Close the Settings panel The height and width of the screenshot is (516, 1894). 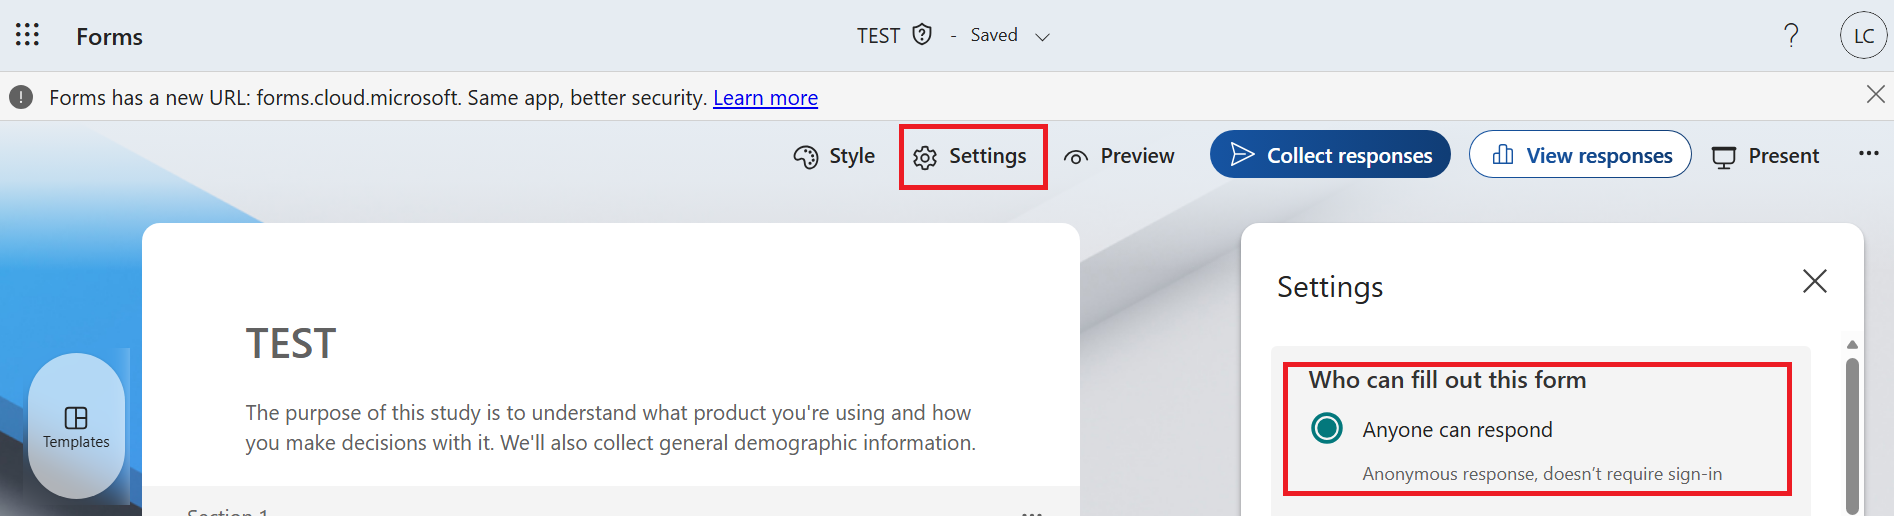point(1814,281)
